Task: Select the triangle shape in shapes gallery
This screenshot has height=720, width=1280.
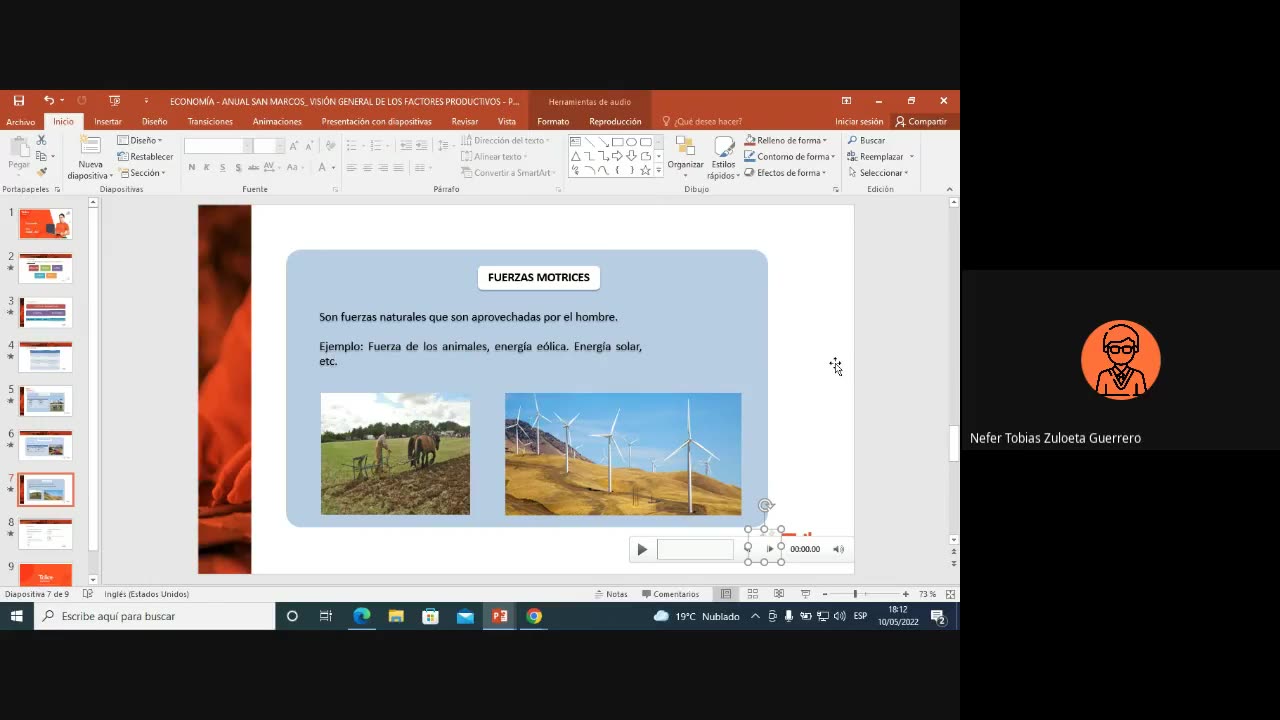Action: point(576,156)
